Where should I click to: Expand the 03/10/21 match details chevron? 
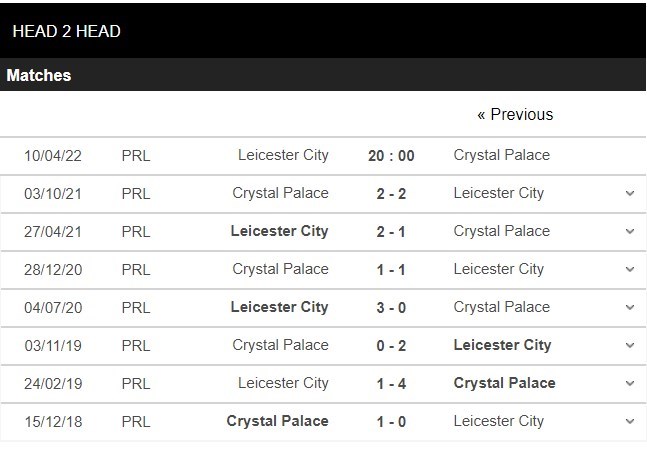(x=630, y=193)
